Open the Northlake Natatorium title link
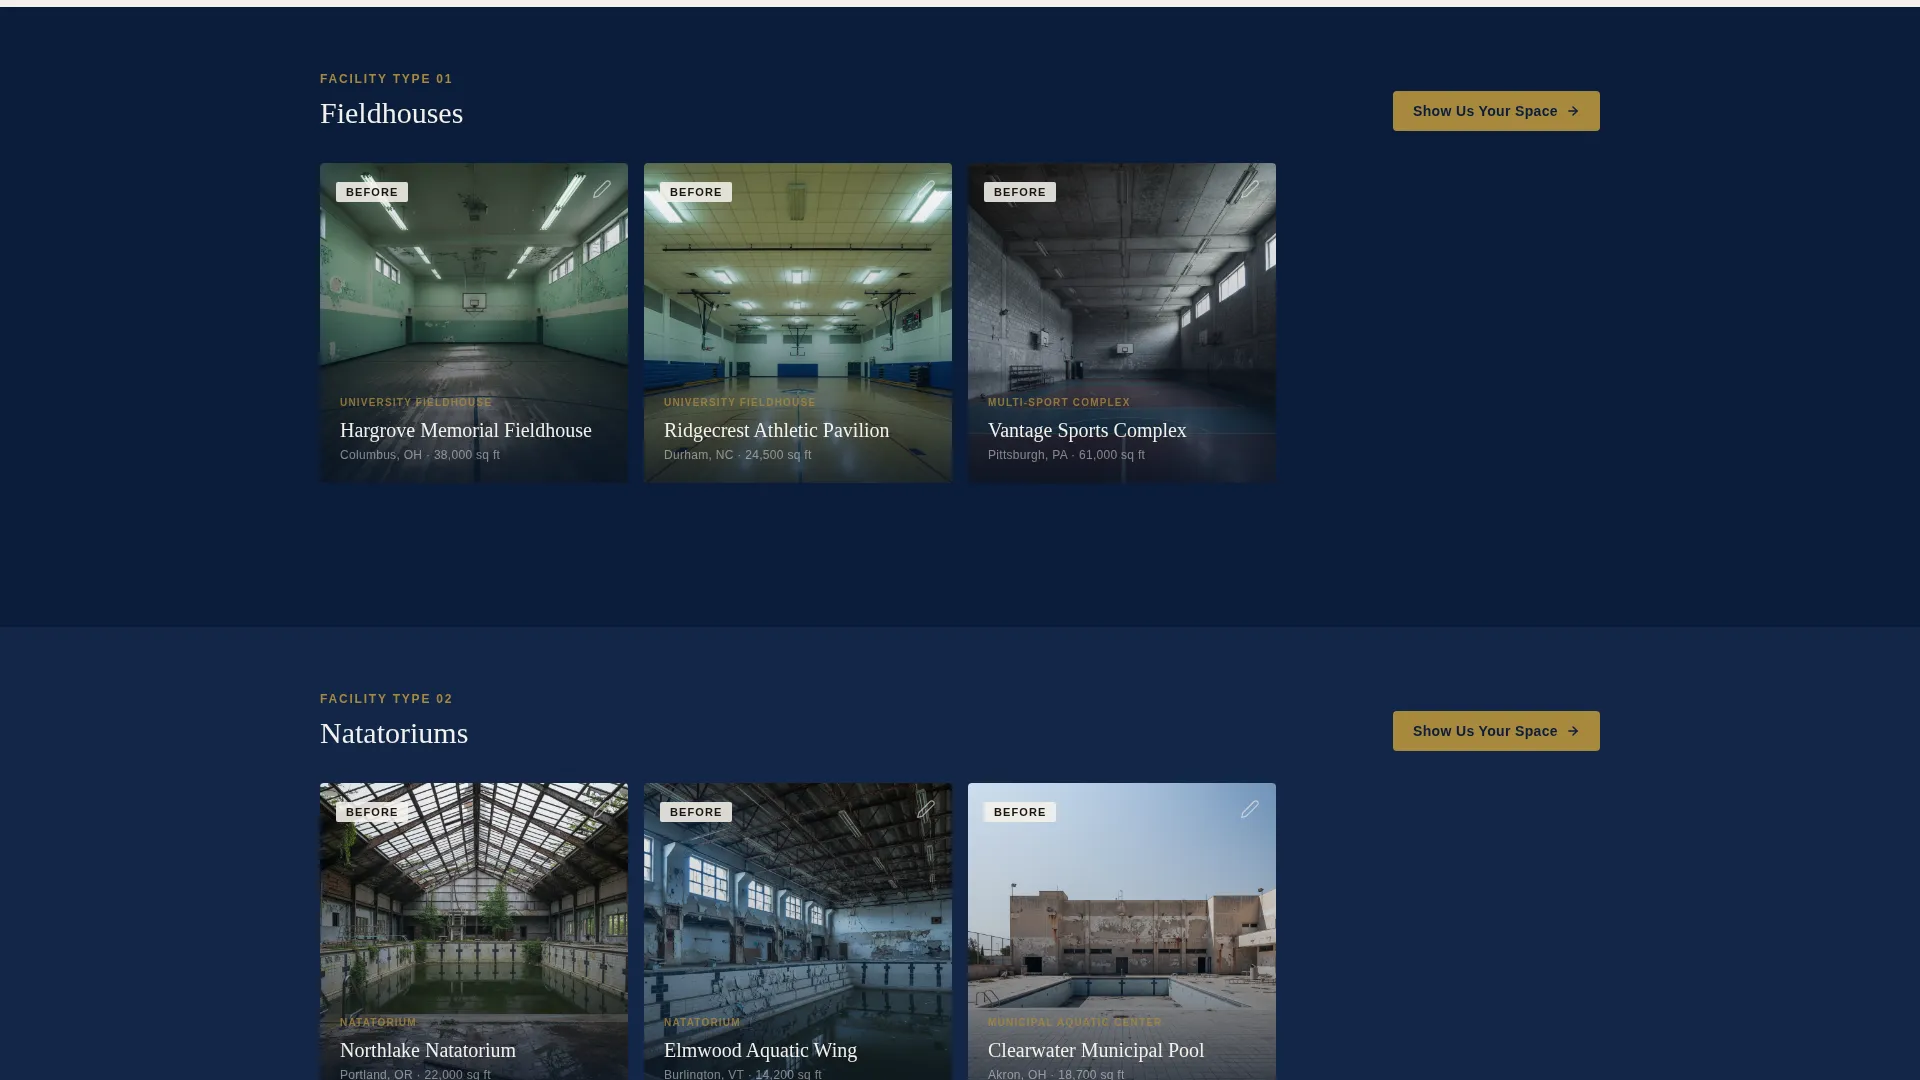 [428, 1050]
